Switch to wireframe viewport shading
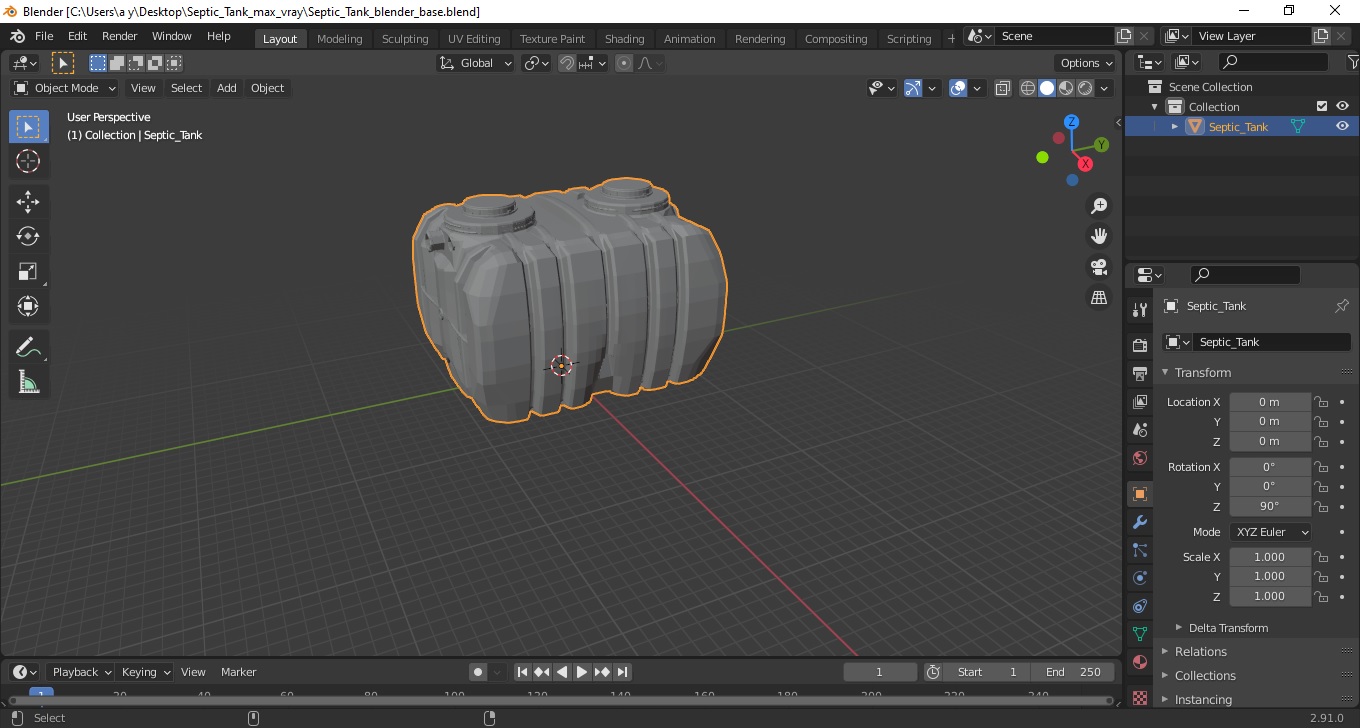 click(1028, 88)
